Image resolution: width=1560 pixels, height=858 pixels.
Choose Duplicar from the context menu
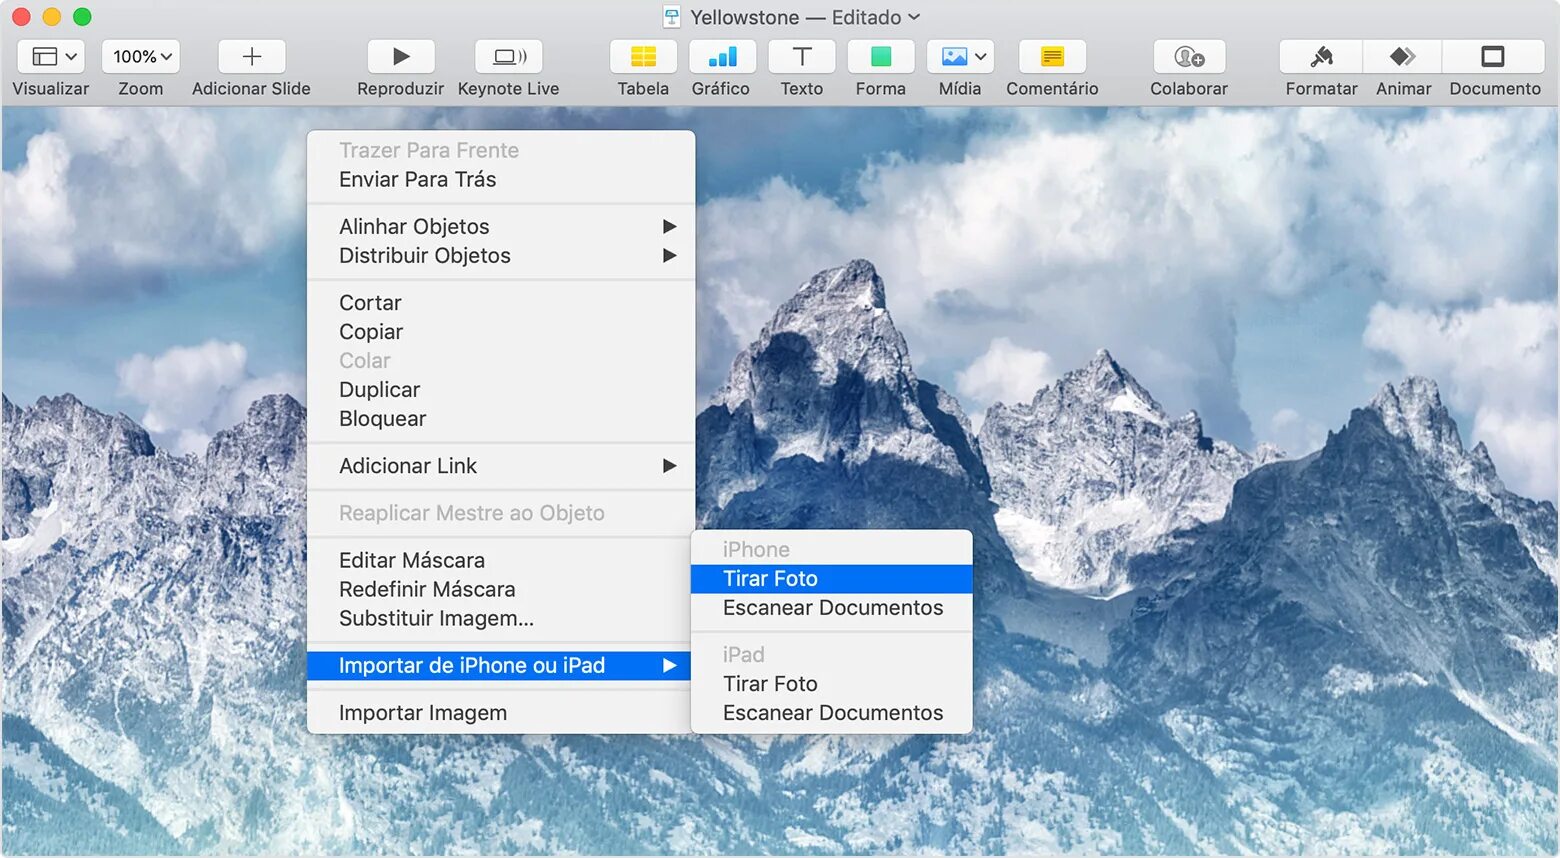point(501,389)
